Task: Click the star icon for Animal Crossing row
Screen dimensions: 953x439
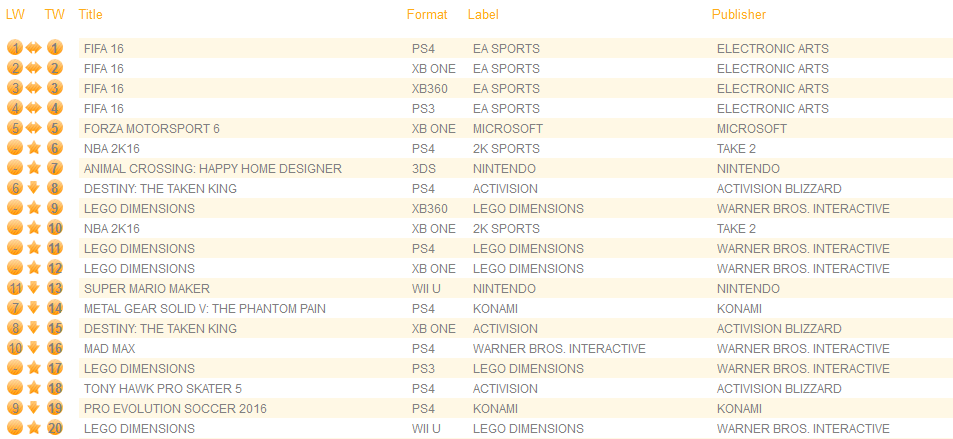Action: click(34, 168)
